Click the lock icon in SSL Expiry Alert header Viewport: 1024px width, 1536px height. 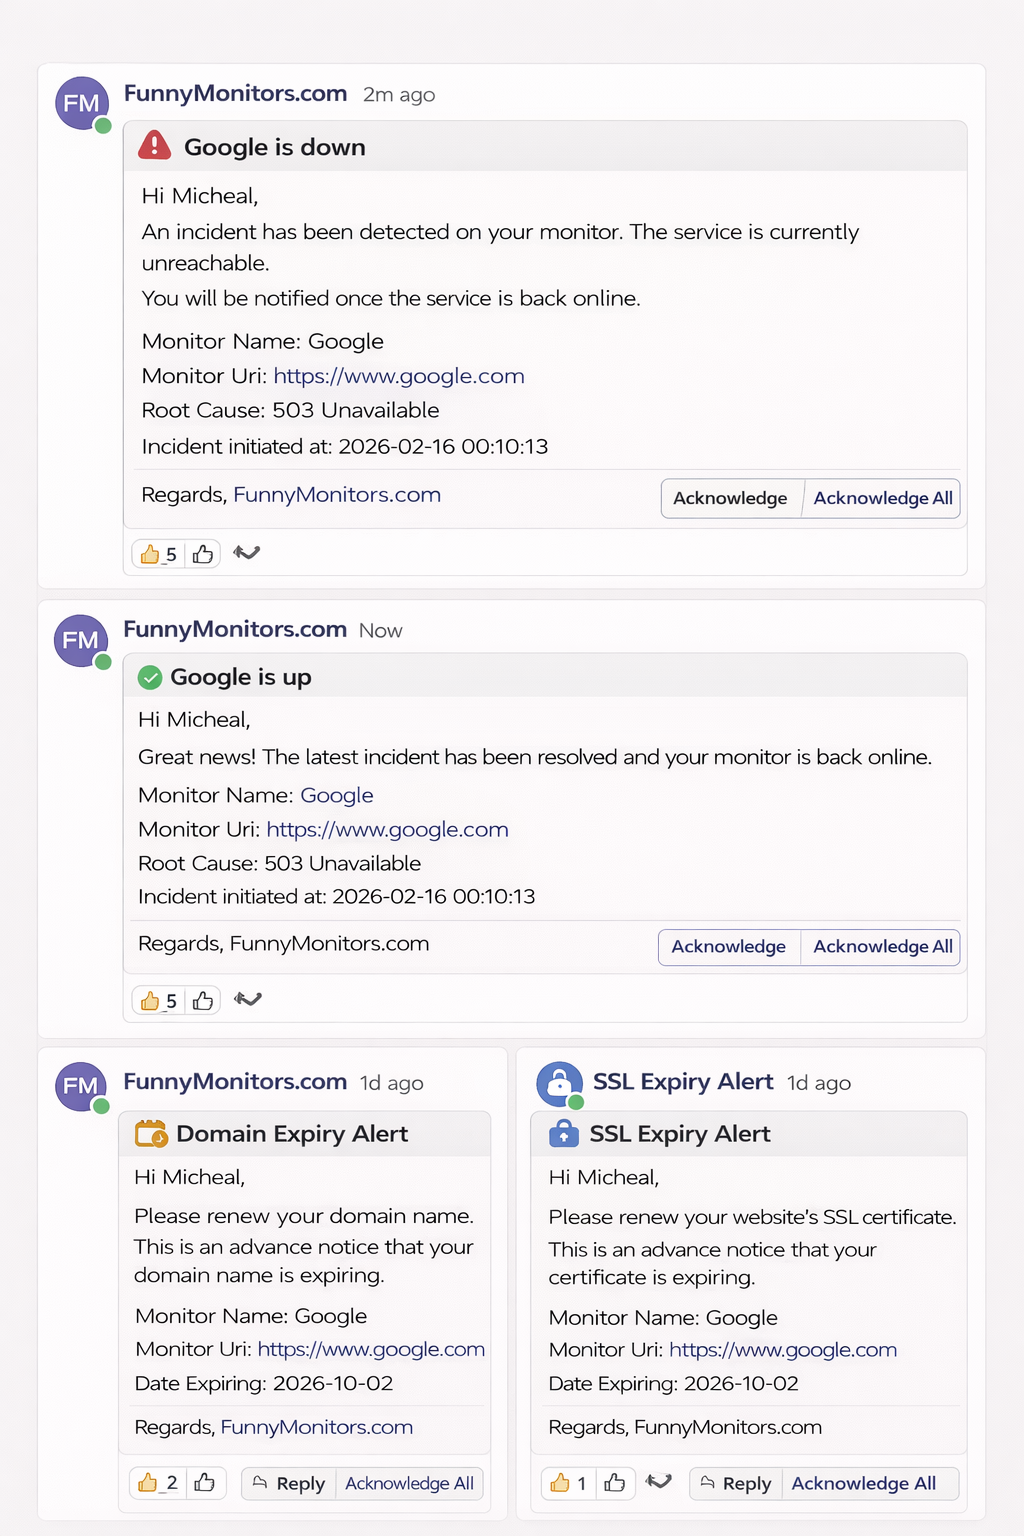564,1133
